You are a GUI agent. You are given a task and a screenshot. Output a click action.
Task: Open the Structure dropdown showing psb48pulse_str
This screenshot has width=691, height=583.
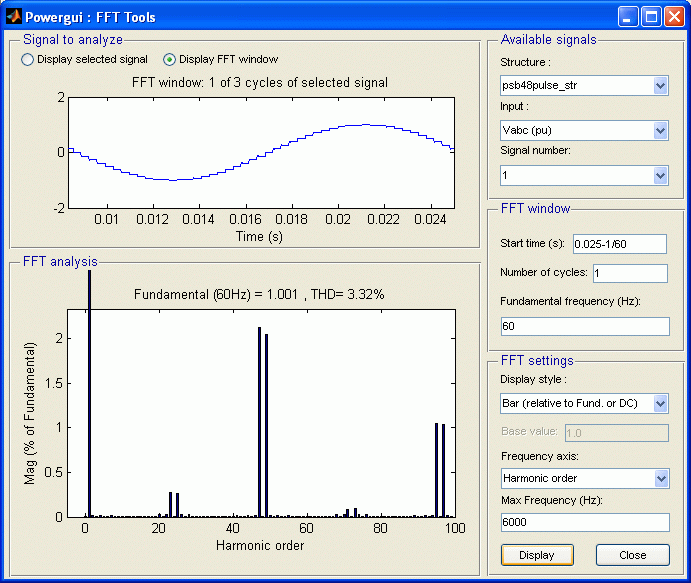click(x=584, y=86)
